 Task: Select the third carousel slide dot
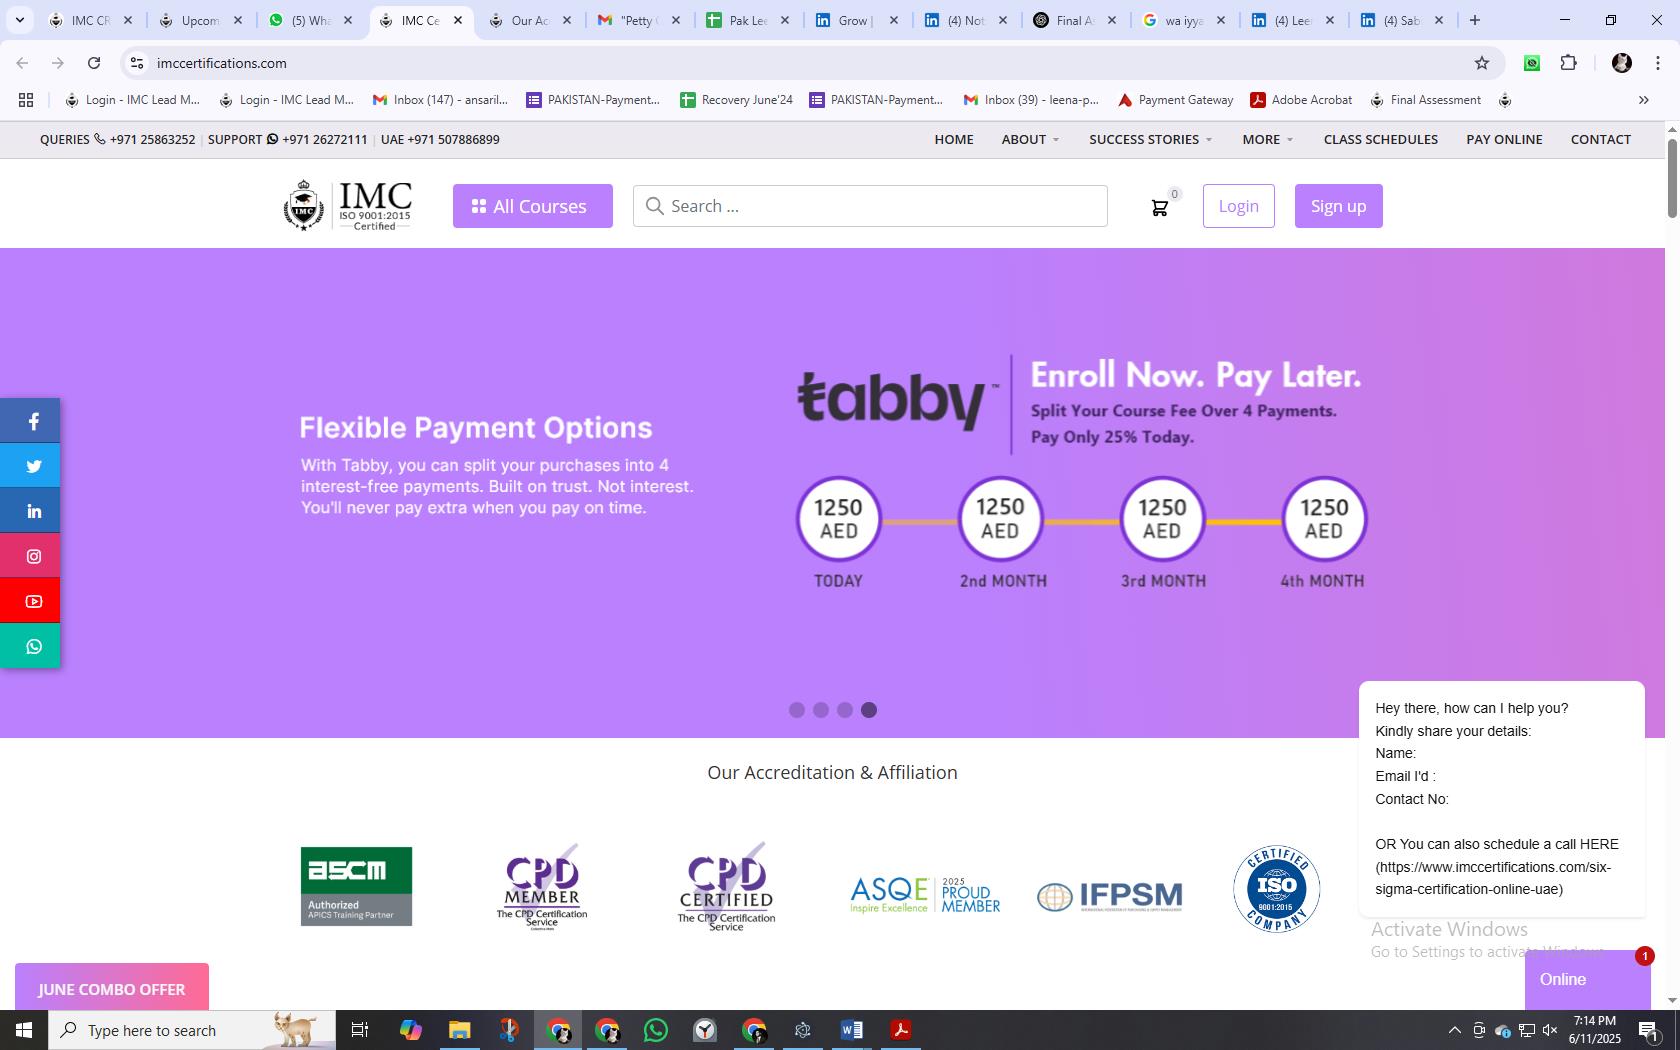tap(845, 710)
